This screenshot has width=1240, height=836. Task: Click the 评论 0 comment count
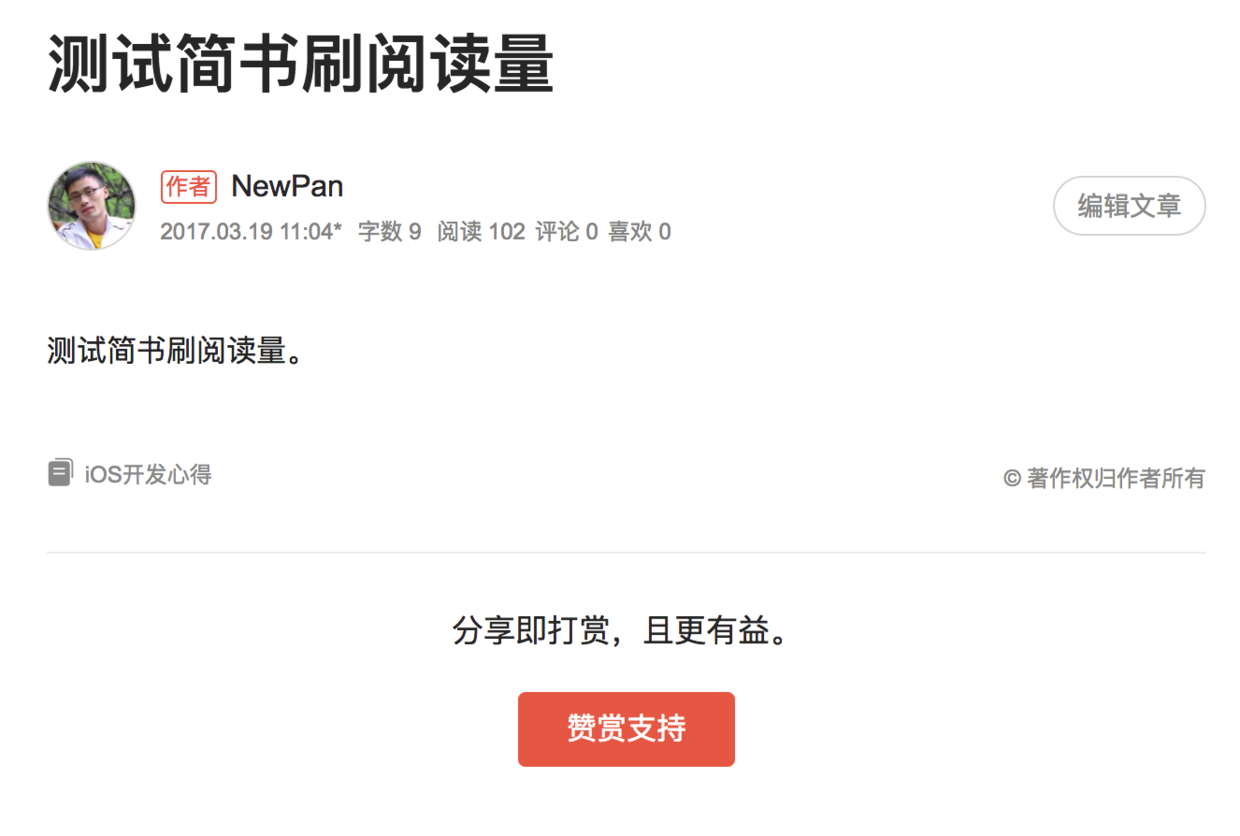point(566,232)
